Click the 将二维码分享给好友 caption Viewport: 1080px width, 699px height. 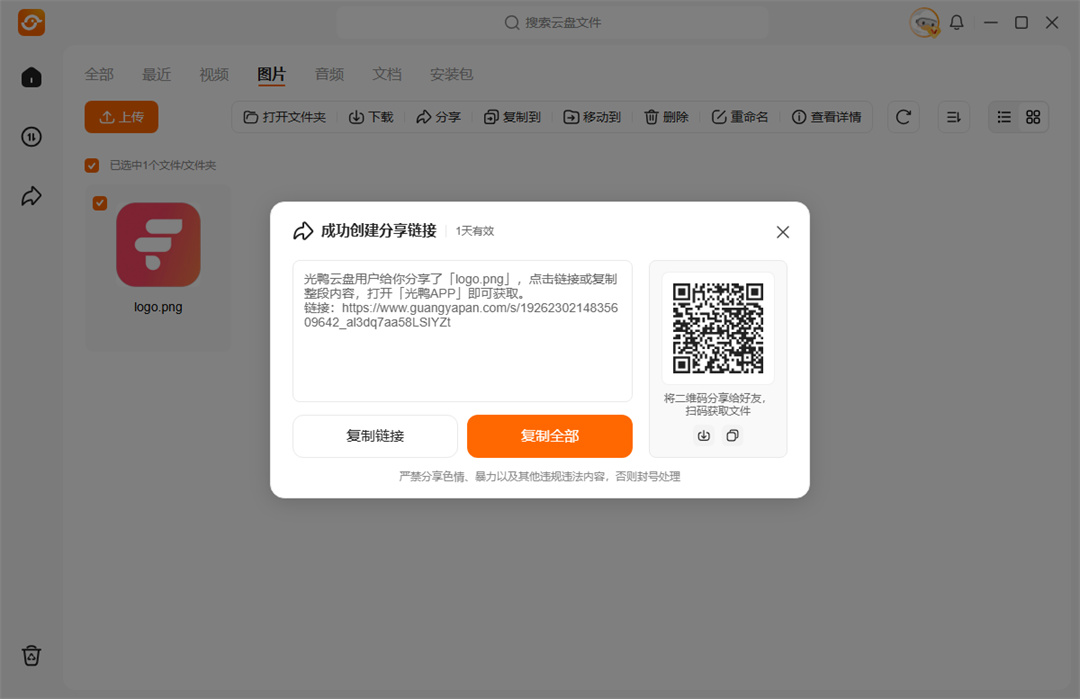click(x=718, y=404)
